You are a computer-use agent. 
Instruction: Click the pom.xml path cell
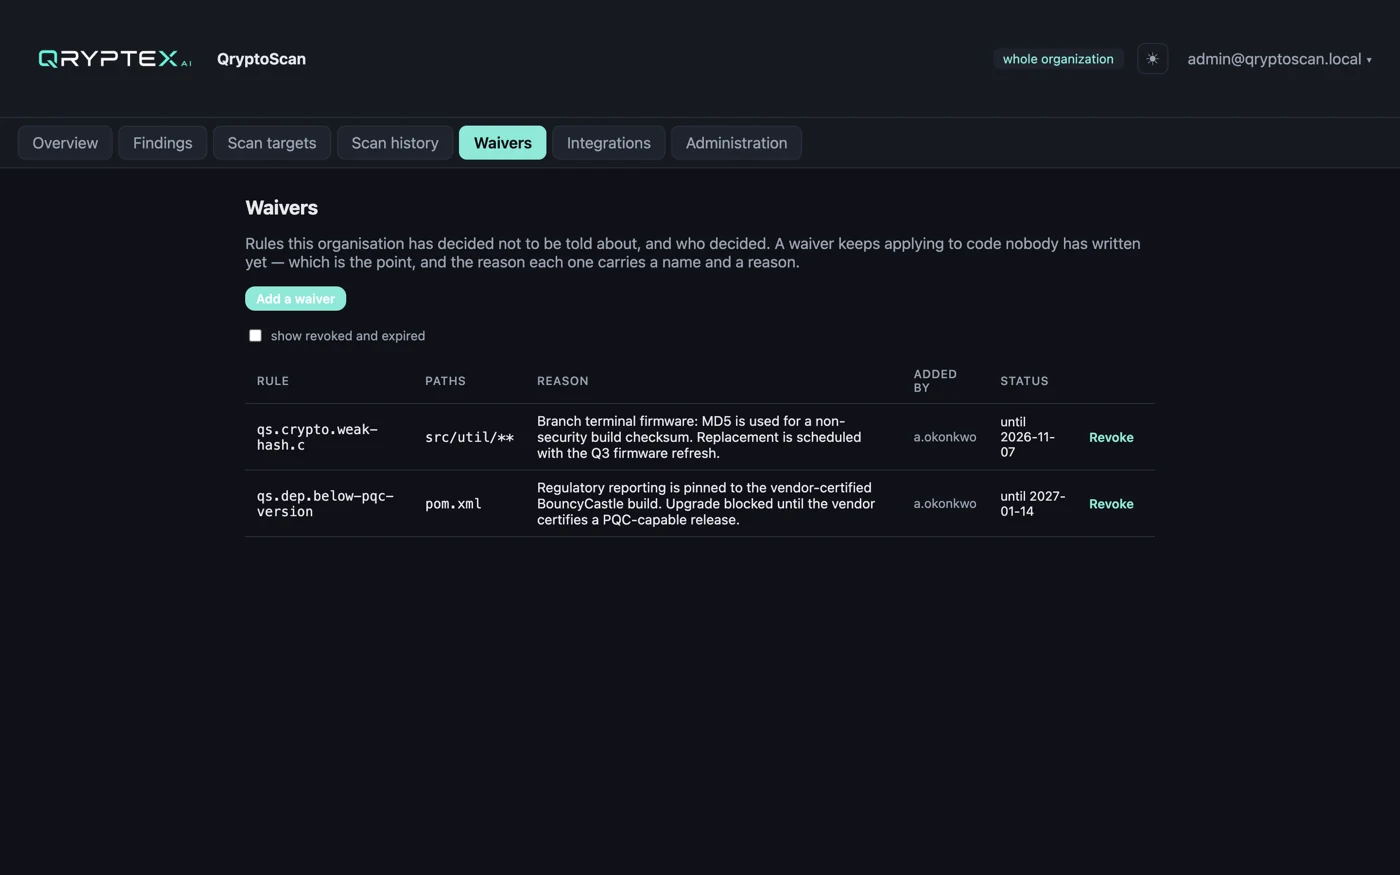coord(453,504)
